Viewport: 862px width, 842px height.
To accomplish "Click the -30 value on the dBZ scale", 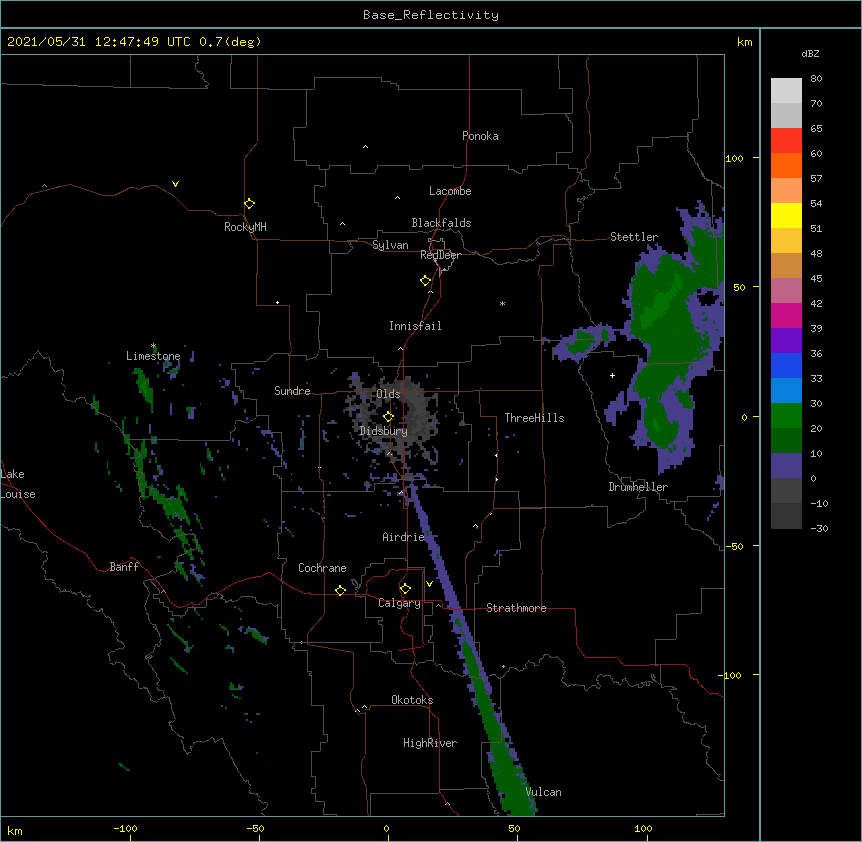I will coord(819,529).
